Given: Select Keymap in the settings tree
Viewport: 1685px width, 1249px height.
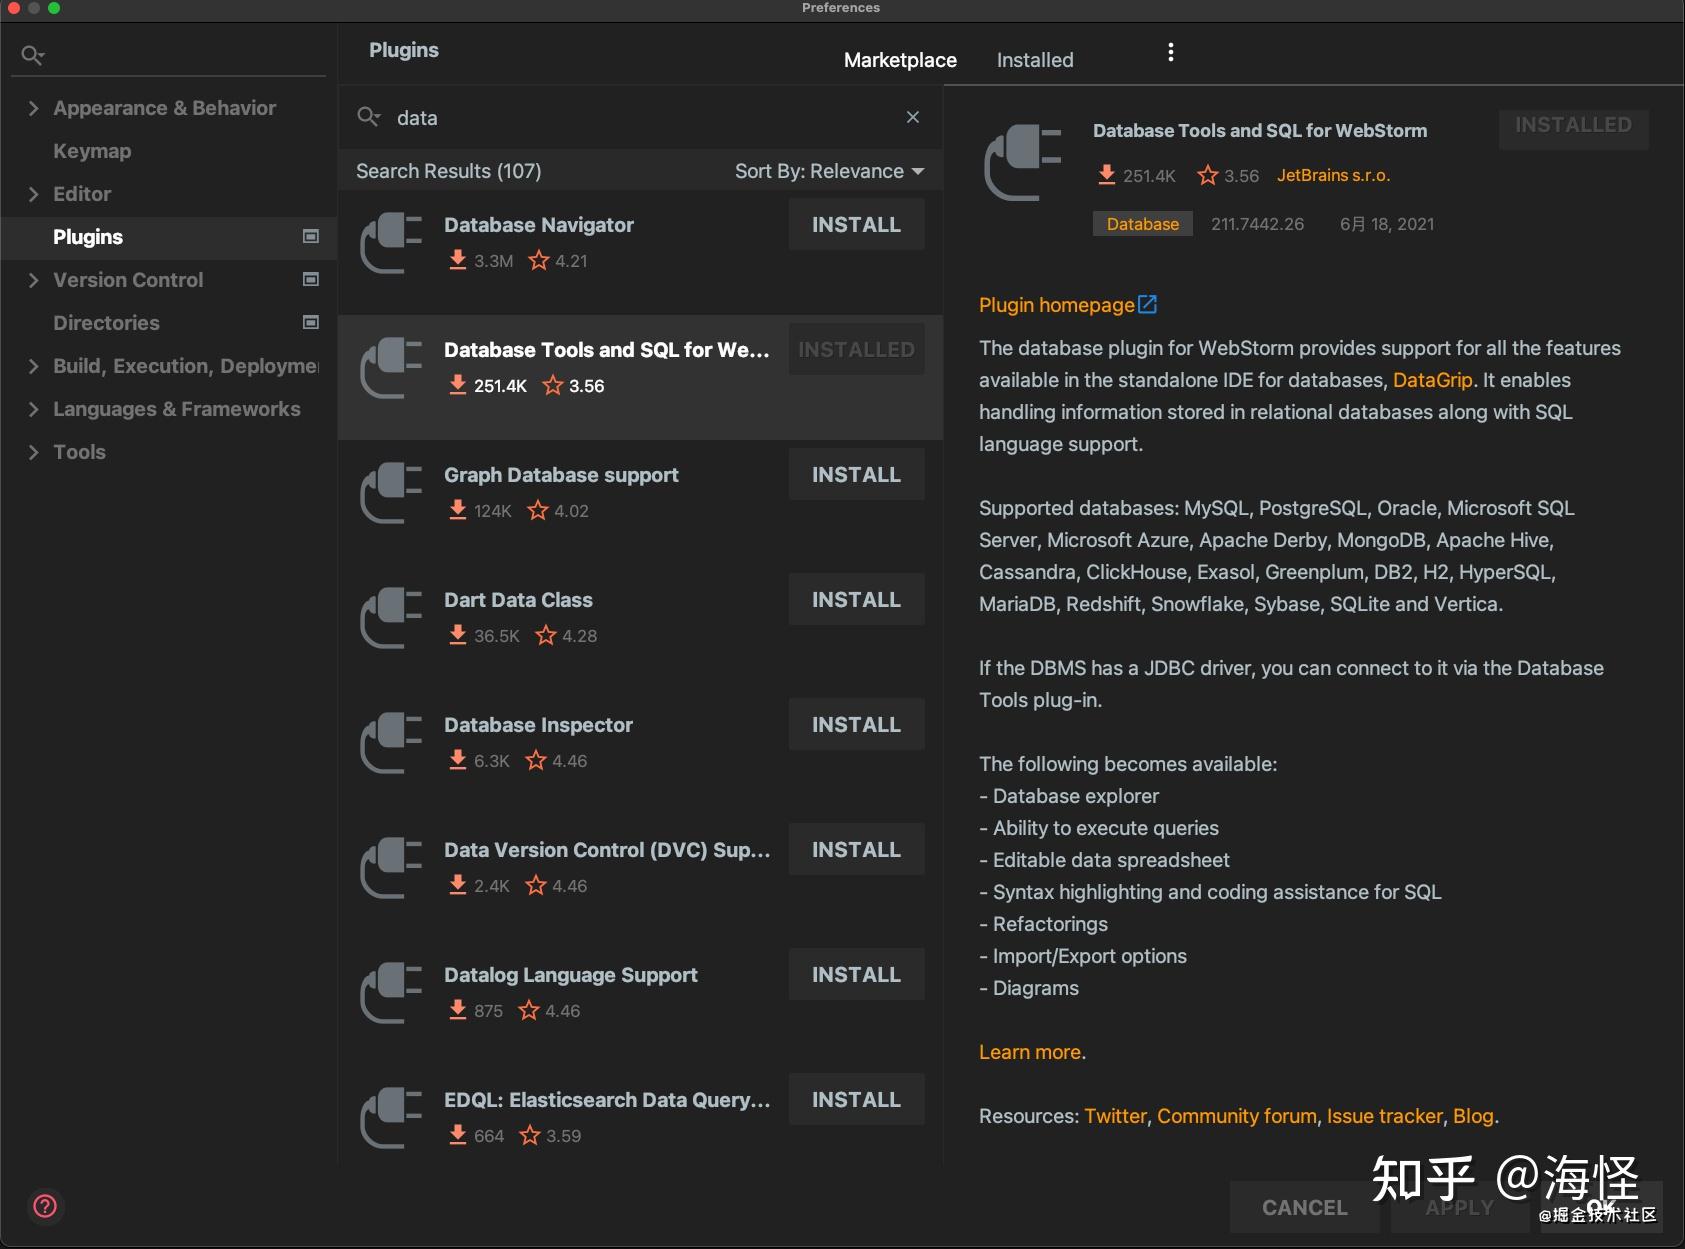Looking at the screenshot, I should pos(92,151).
